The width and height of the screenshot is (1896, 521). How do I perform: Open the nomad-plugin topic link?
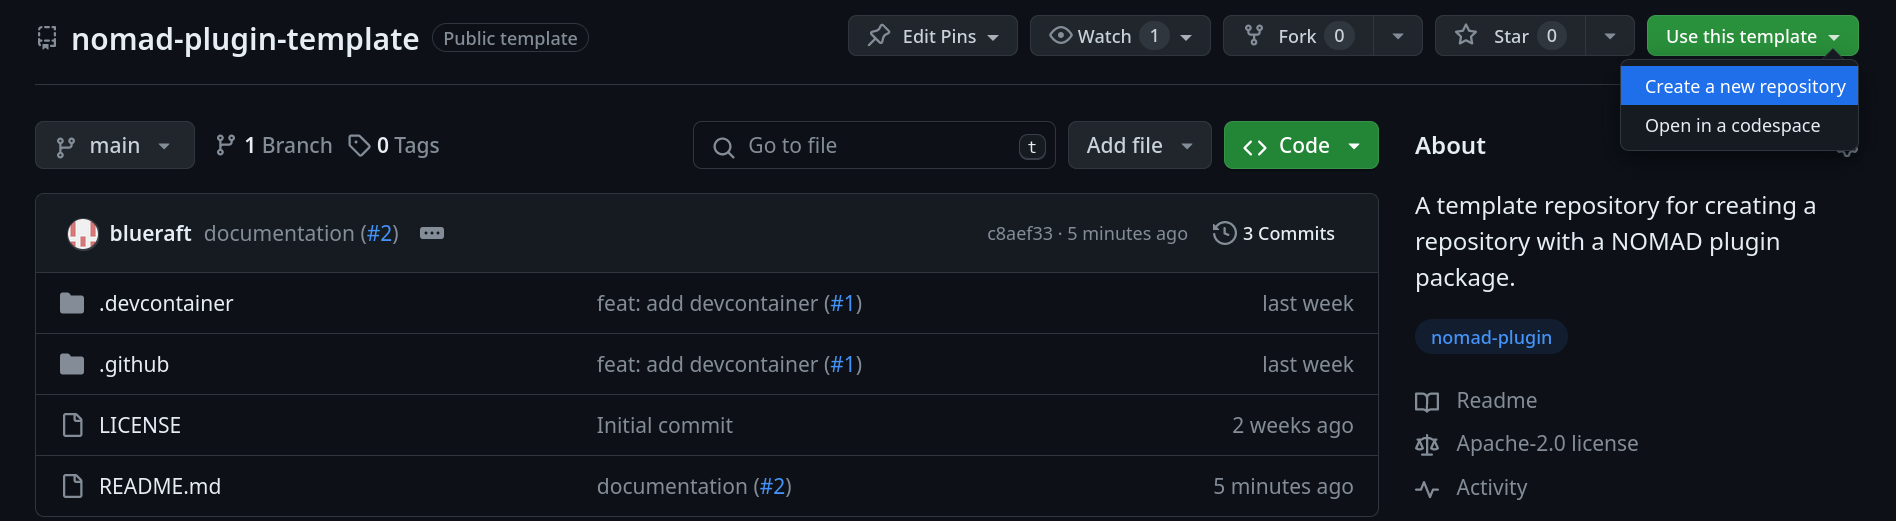1491,337
